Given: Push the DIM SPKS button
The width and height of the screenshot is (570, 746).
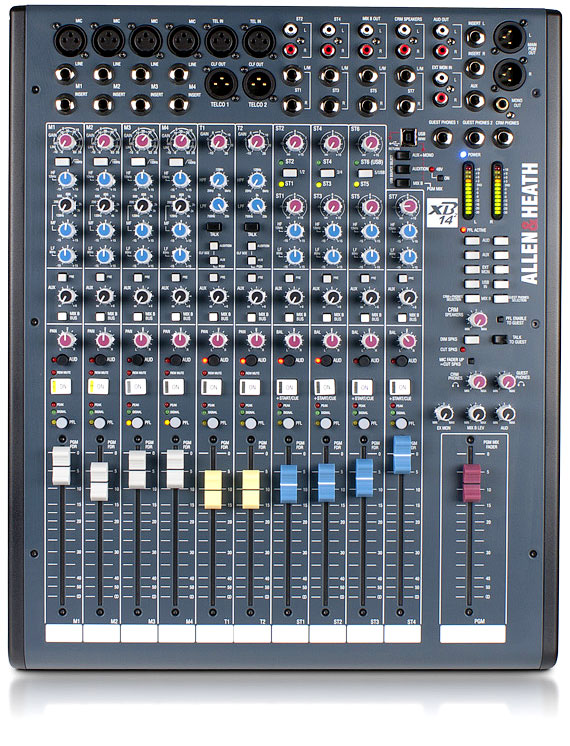Looking at the screenshot, I should (x=472, y=340).
